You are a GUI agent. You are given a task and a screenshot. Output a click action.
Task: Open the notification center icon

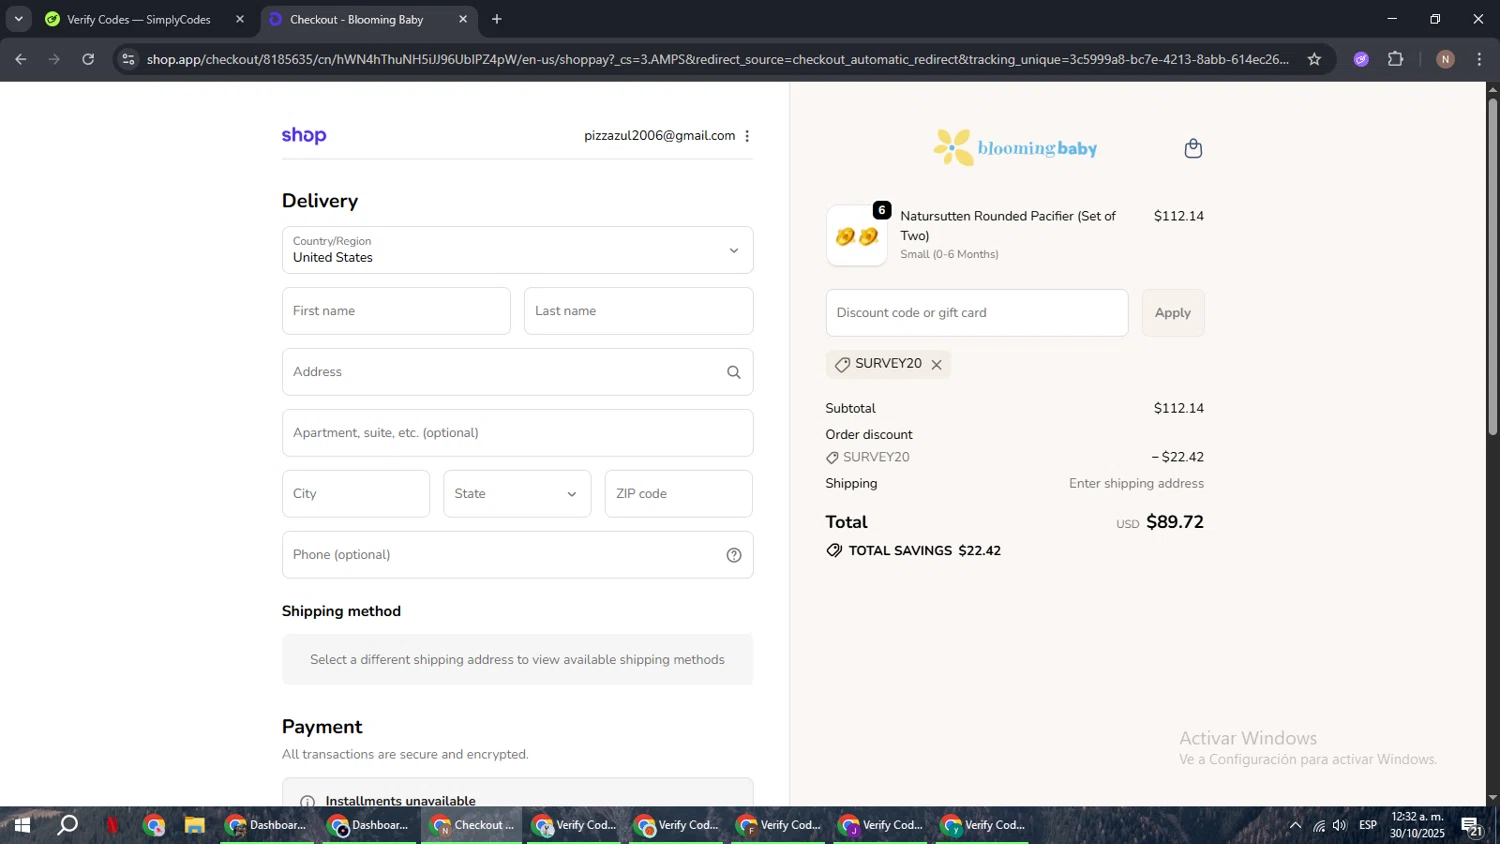click(x=1472, y=826)
